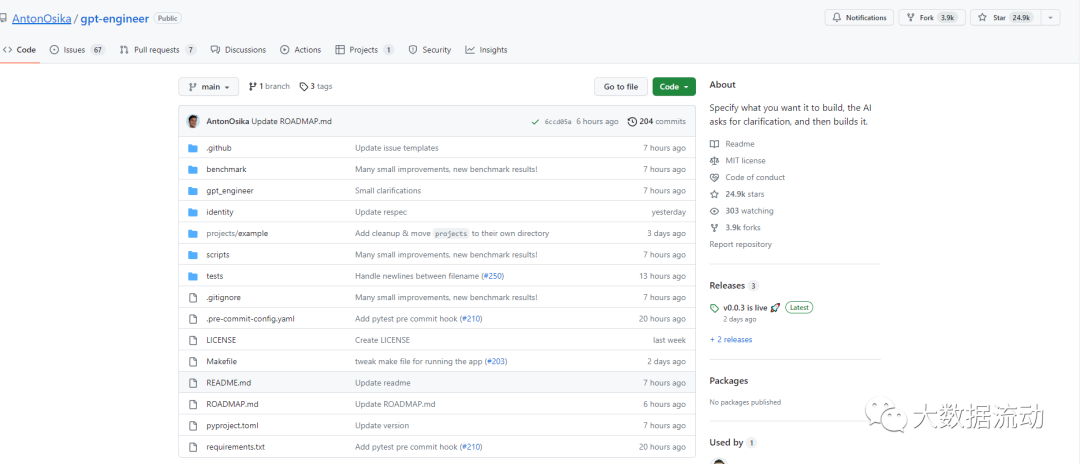Click the requirements.txt file icon

click(x=193, y=447)
